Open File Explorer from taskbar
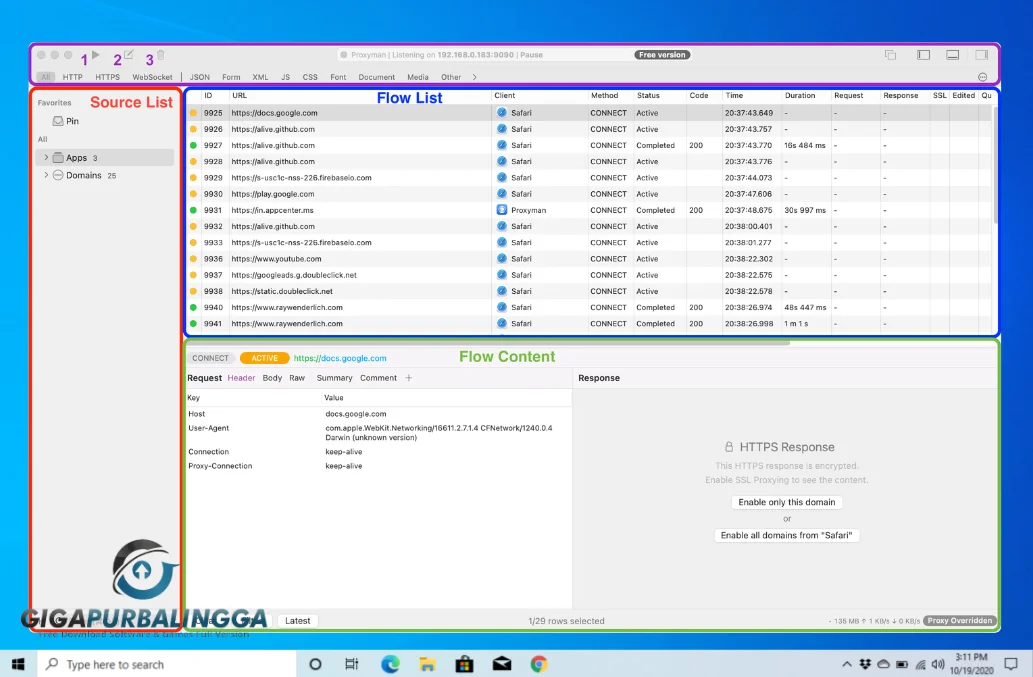1033x677 pixels. [x=427, y=664]
